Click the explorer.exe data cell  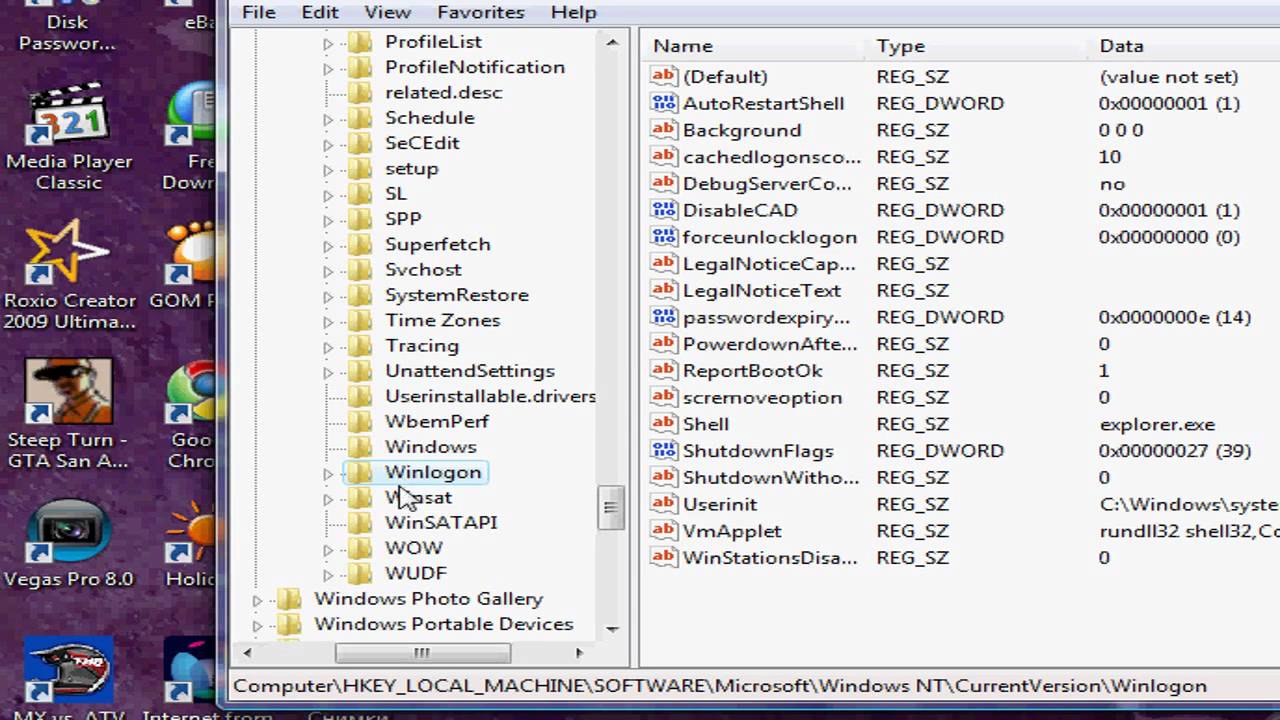pyautogui.click(x=1157, y=424)
